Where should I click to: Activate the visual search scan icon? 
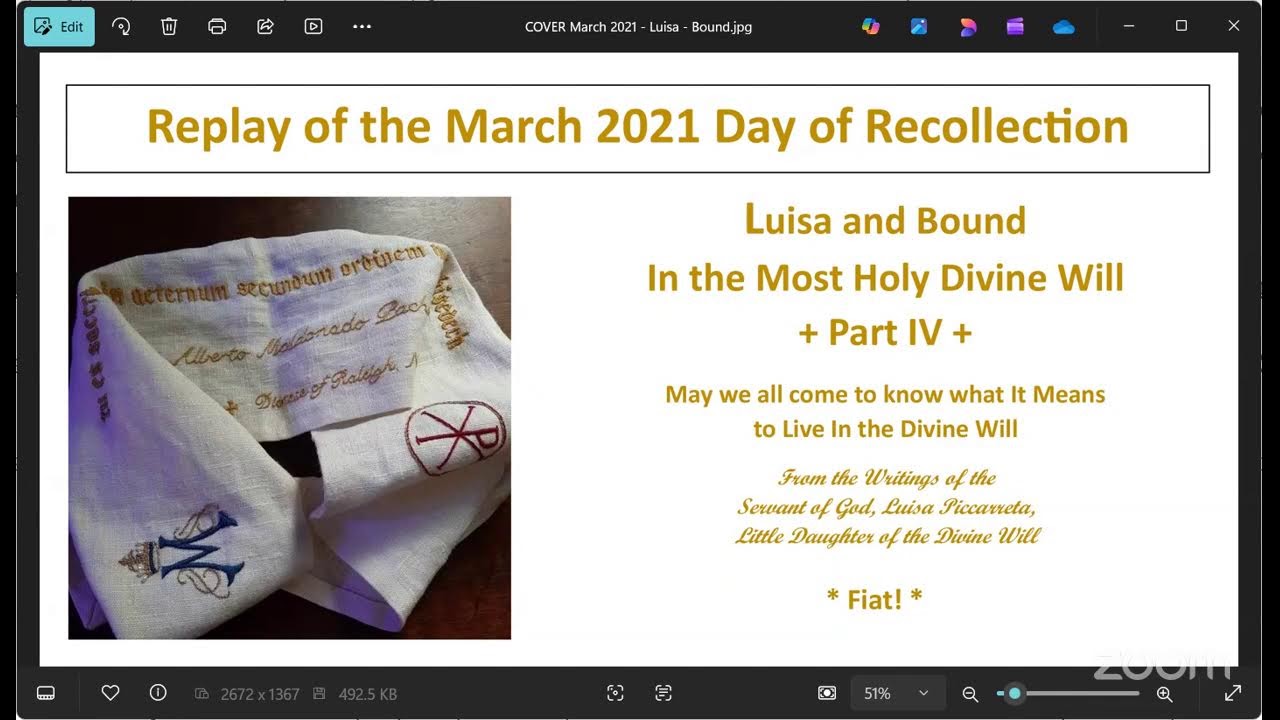point(615,693)
